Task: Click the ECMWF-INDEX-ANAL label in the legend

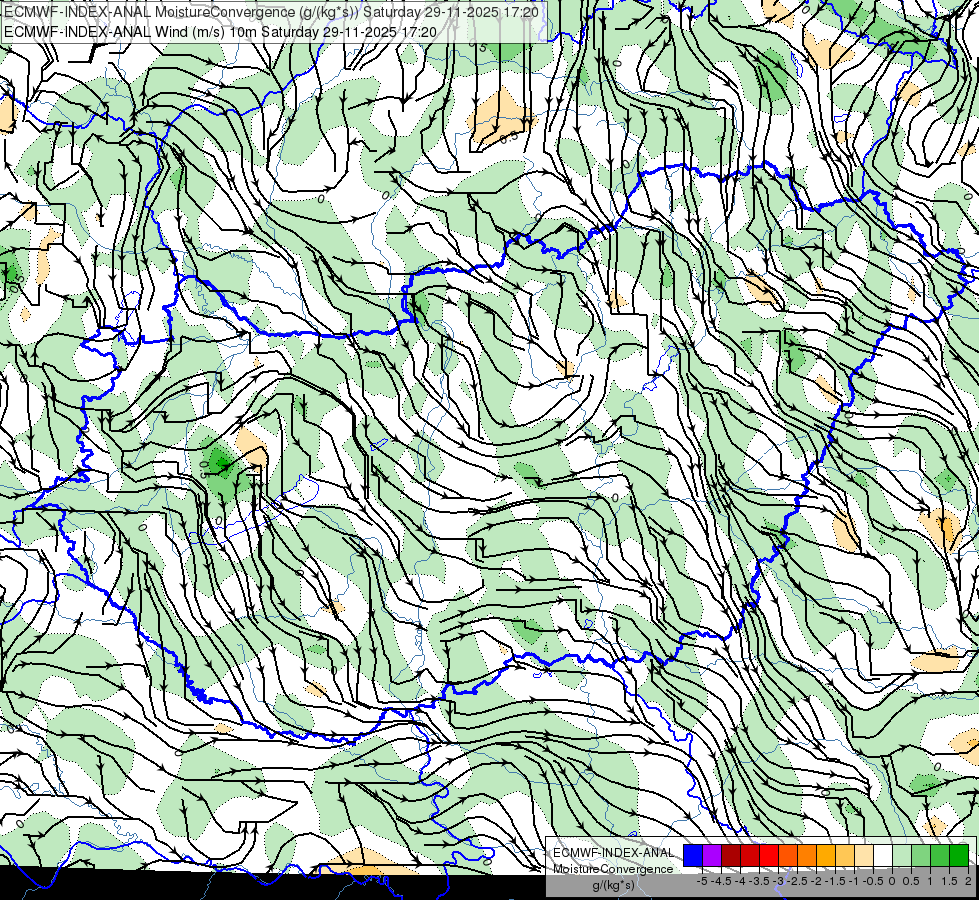Action: [614, 853]
